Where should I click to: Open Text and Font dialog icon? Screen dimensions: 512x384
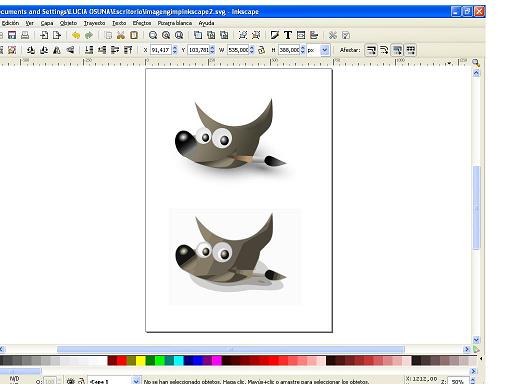[x=288, y=35]
